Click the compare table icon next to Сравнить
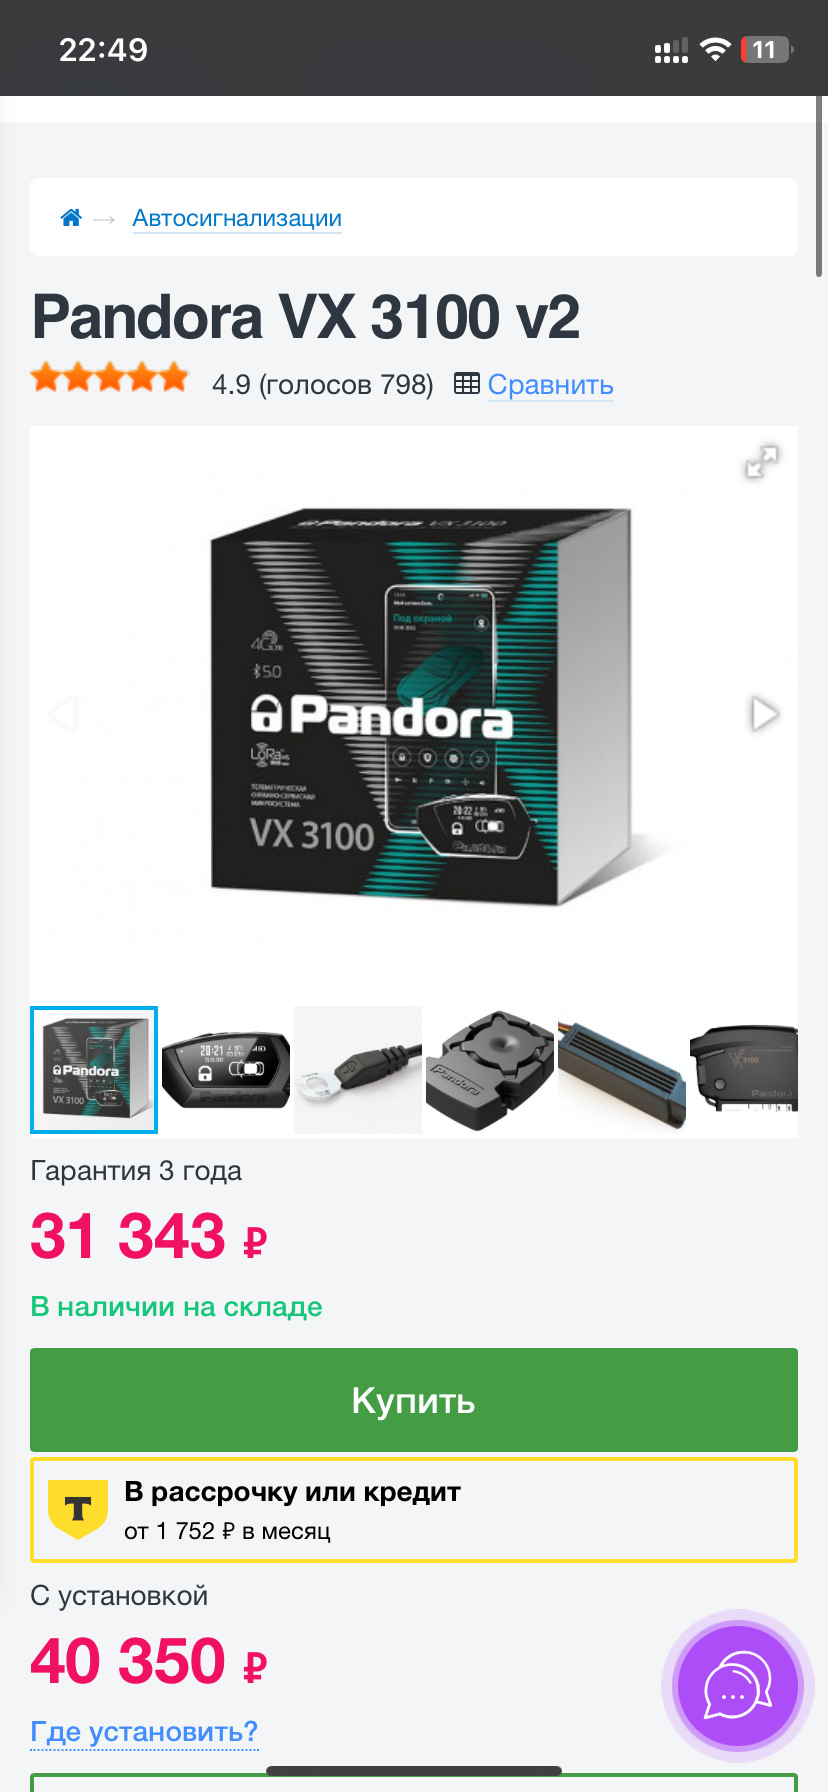 coord(466,383)
